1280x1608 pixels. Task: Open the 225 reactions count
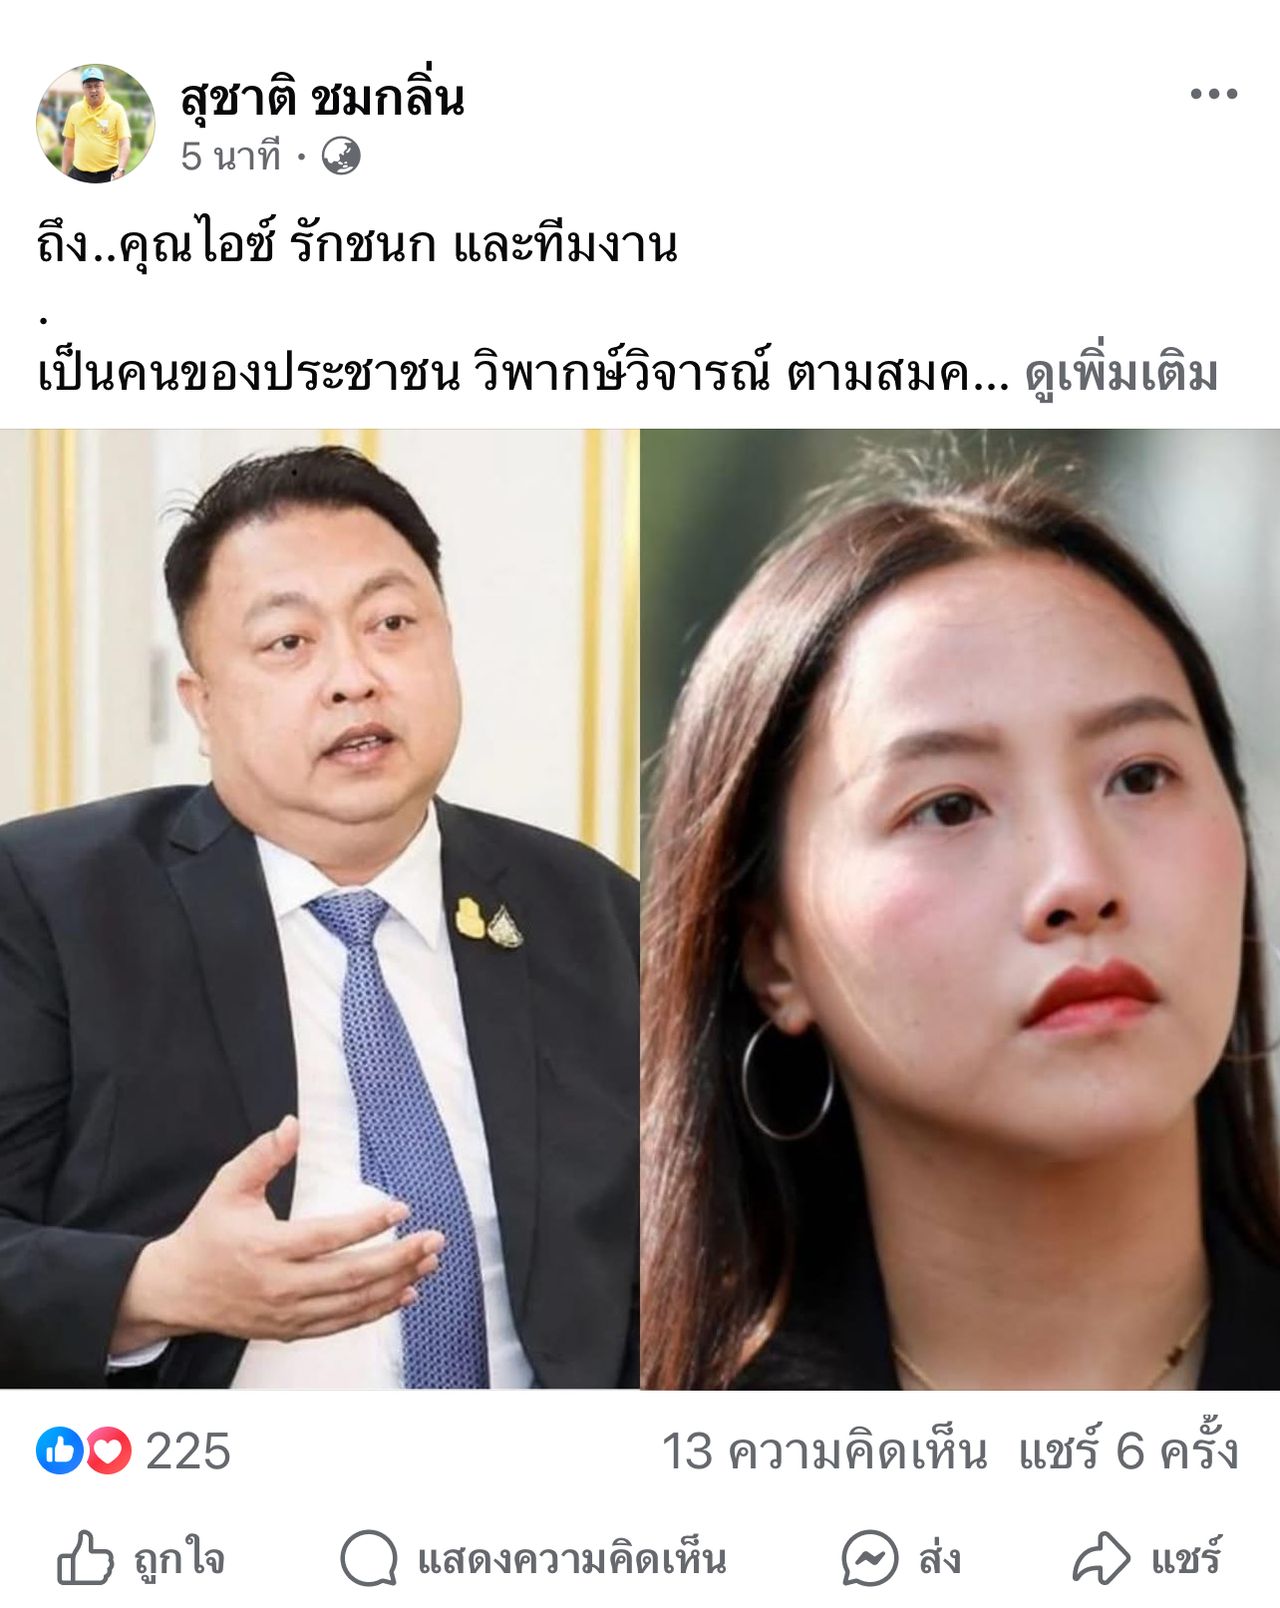pyautogui.click(x=188, y=1452)
